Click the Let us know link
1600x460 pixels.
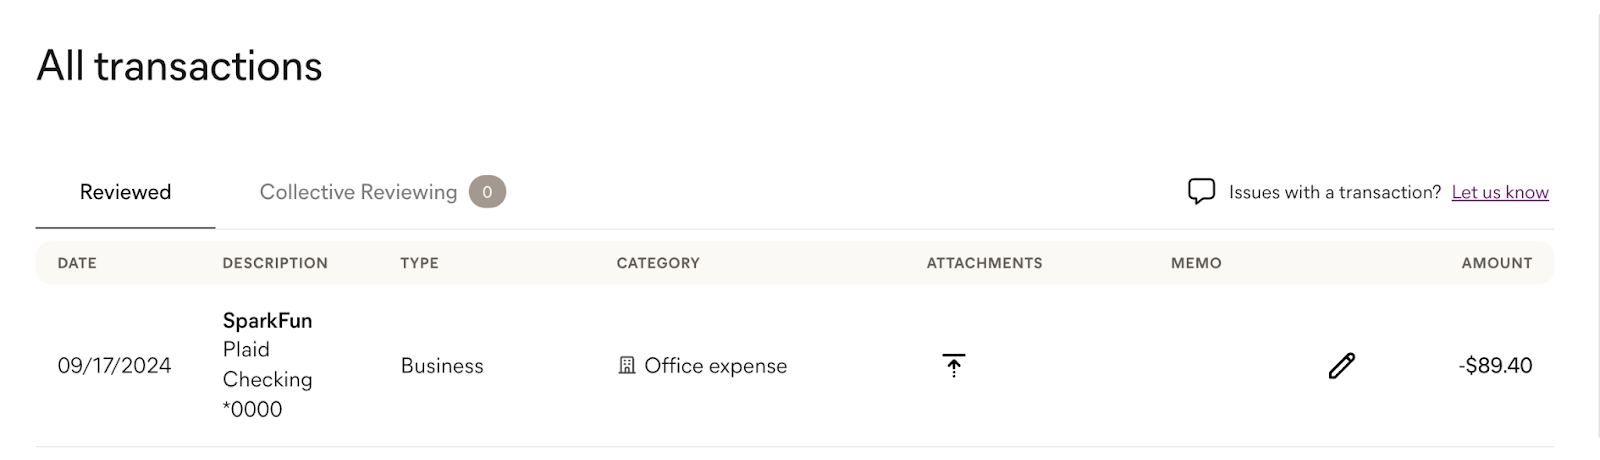tap(1500, 192)
